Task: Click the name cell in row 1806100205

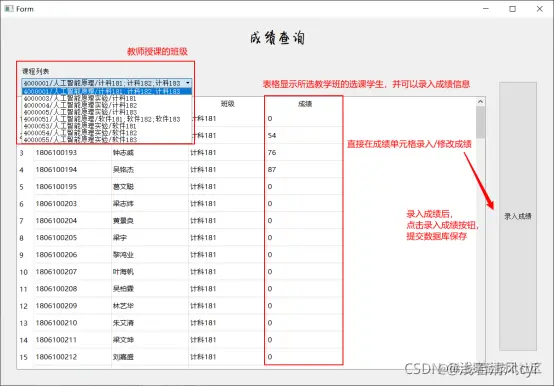Action: click(x=150, y=238)
